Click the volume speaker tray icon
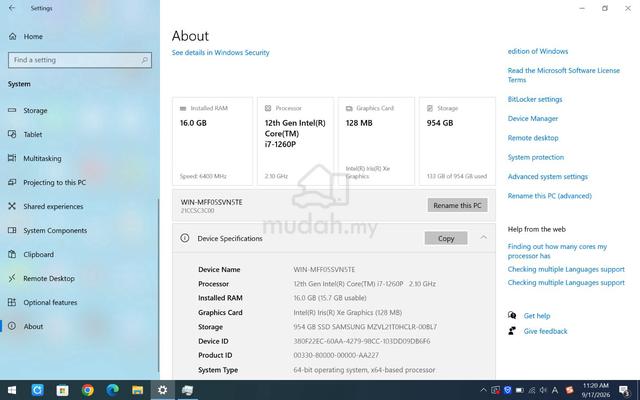Screen dimensions: 640x400 [543, 390]
